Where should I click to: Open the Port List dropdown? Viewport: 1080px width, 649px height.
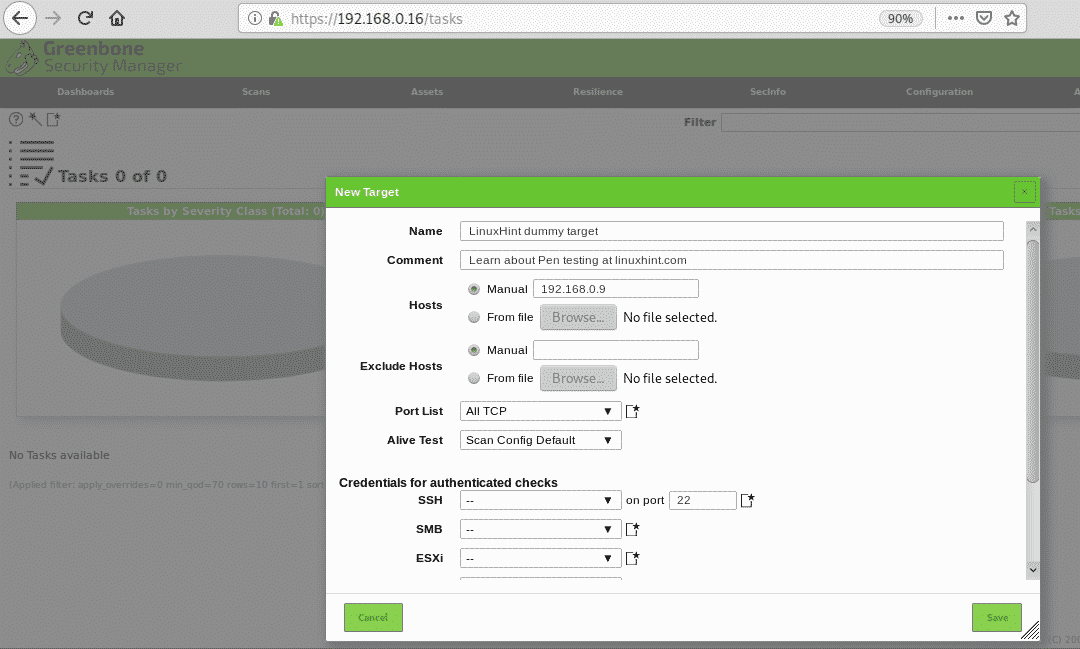[540, 411]
